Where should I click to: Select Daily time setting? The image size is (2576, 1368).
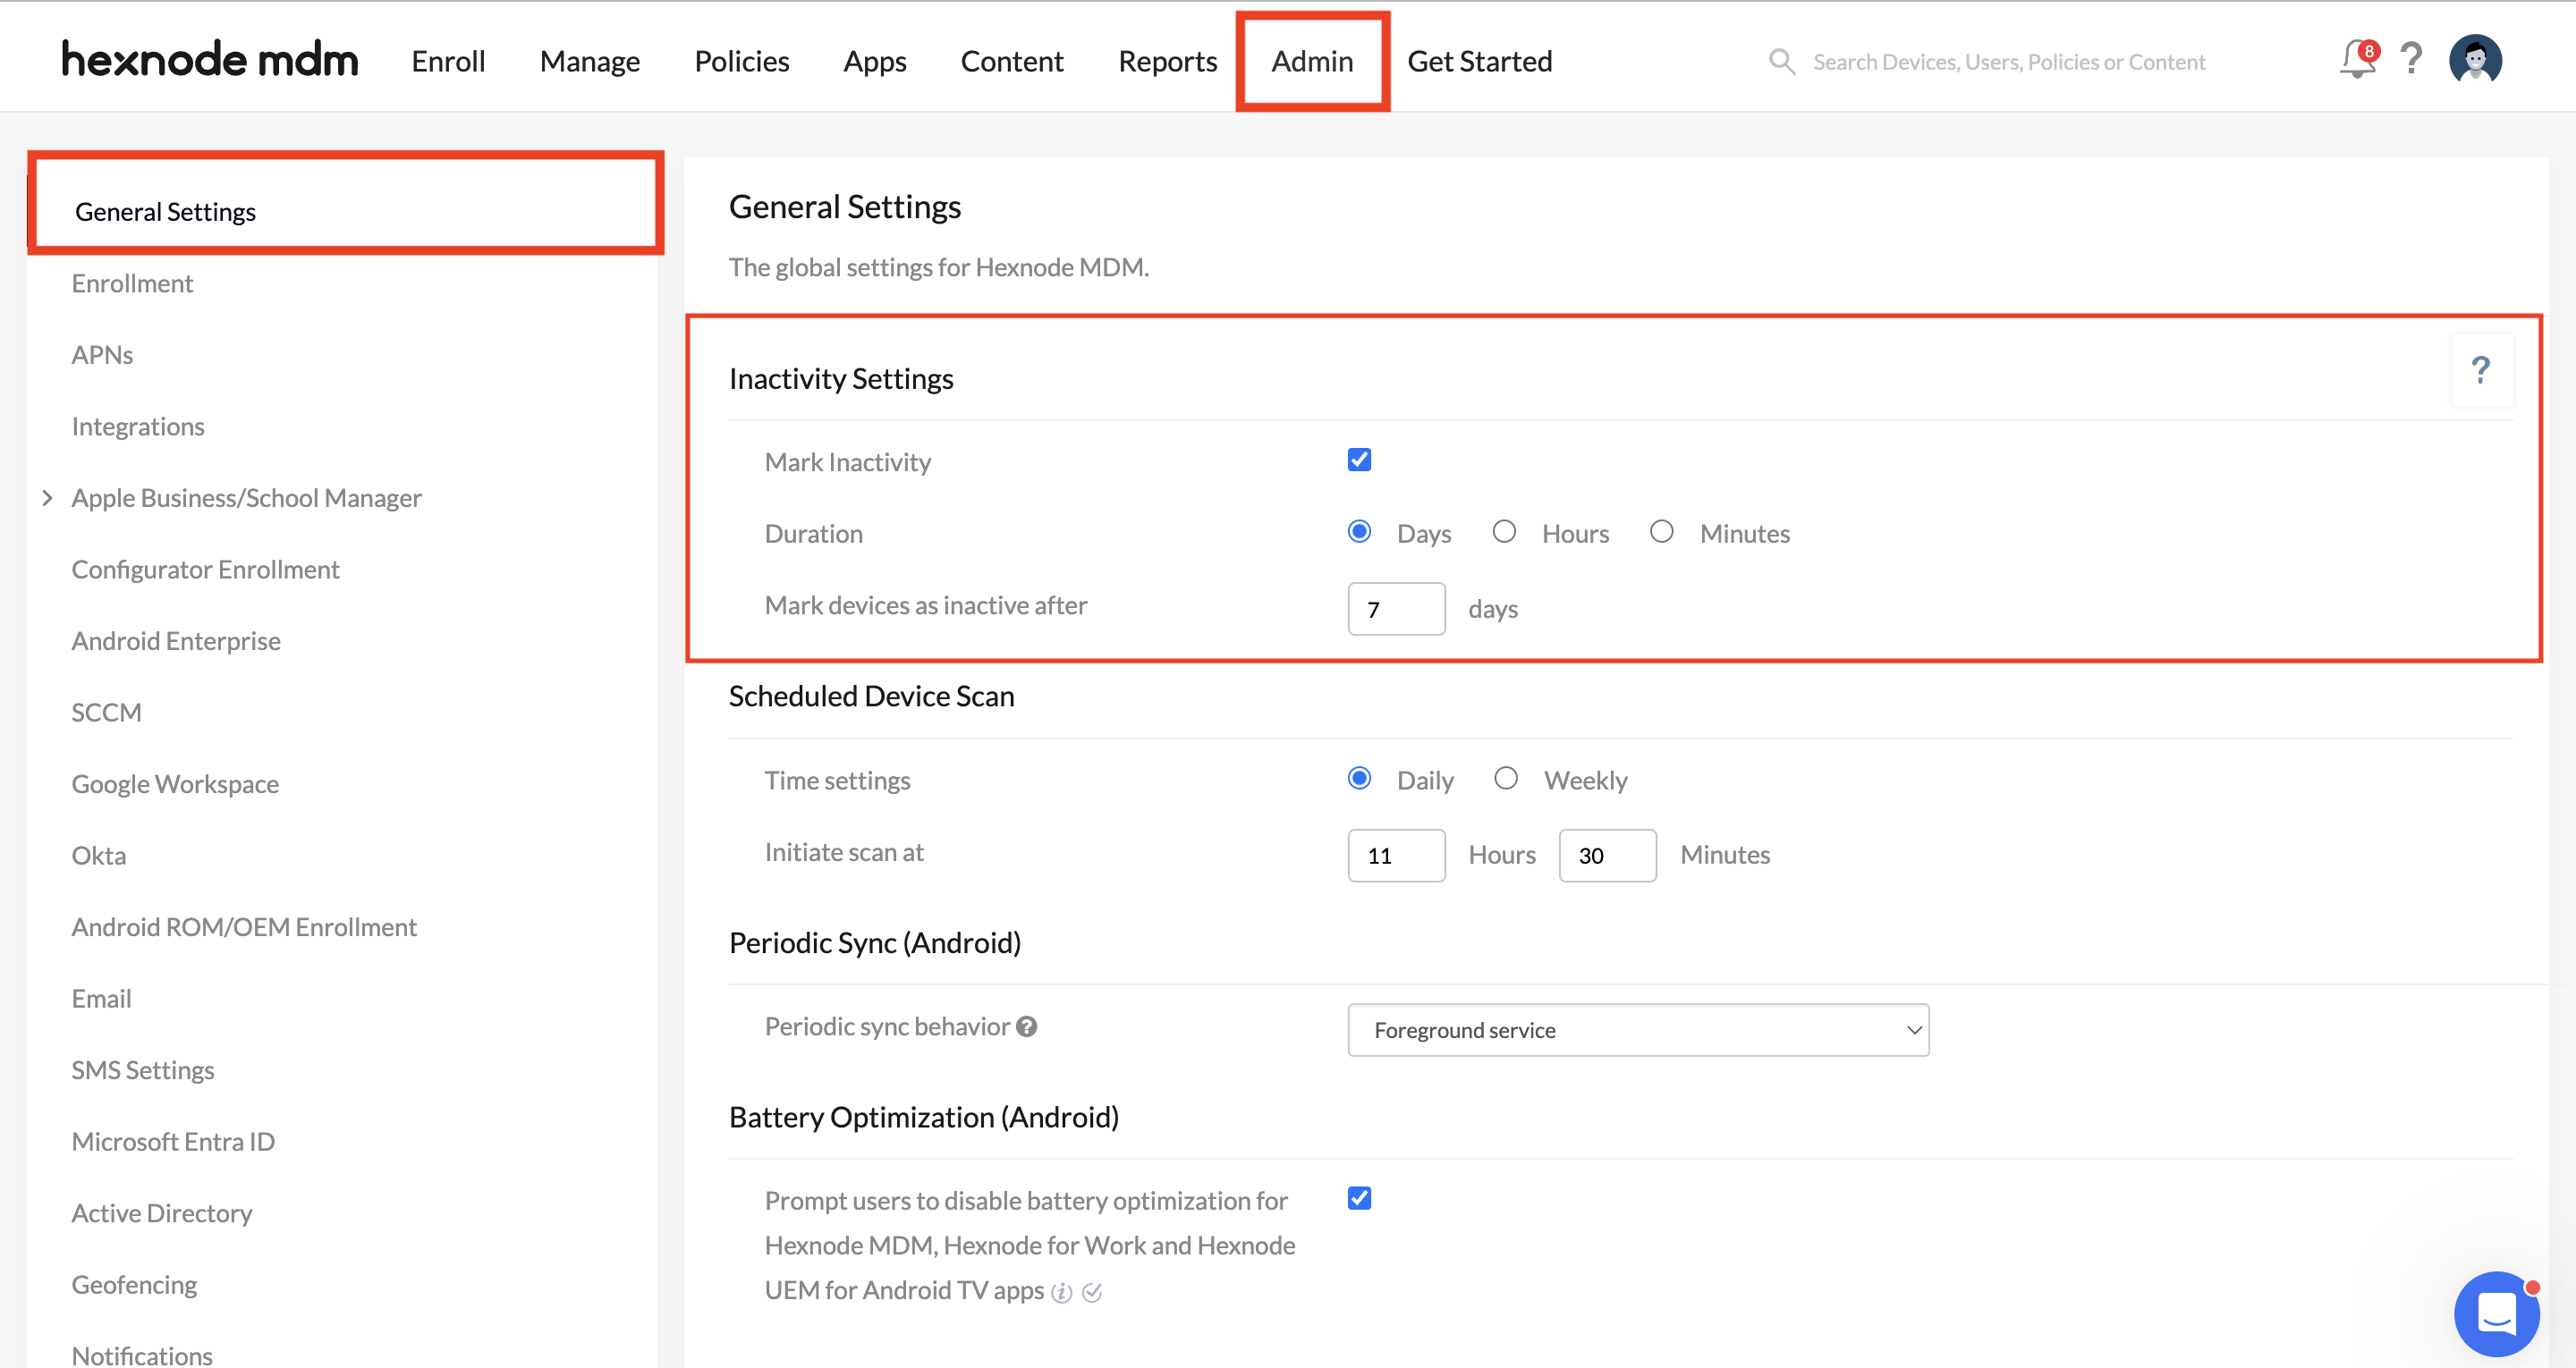coord(1359,778)
